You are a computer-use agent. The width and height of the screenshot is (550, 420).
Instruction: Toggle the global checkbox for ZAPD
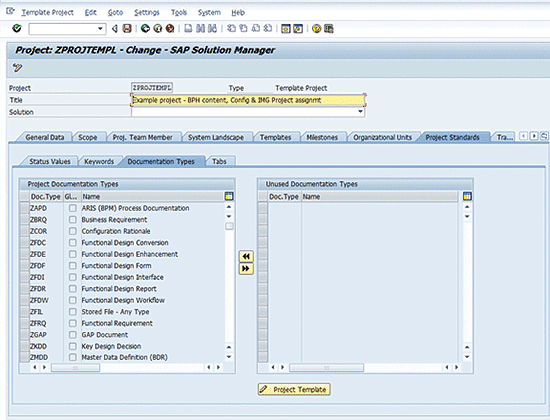pyautogui.click(x=73, y=208)
